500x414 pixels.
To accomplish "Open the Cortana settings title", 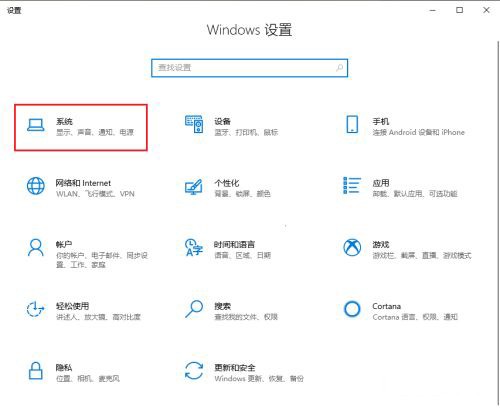I will [387, 306].
